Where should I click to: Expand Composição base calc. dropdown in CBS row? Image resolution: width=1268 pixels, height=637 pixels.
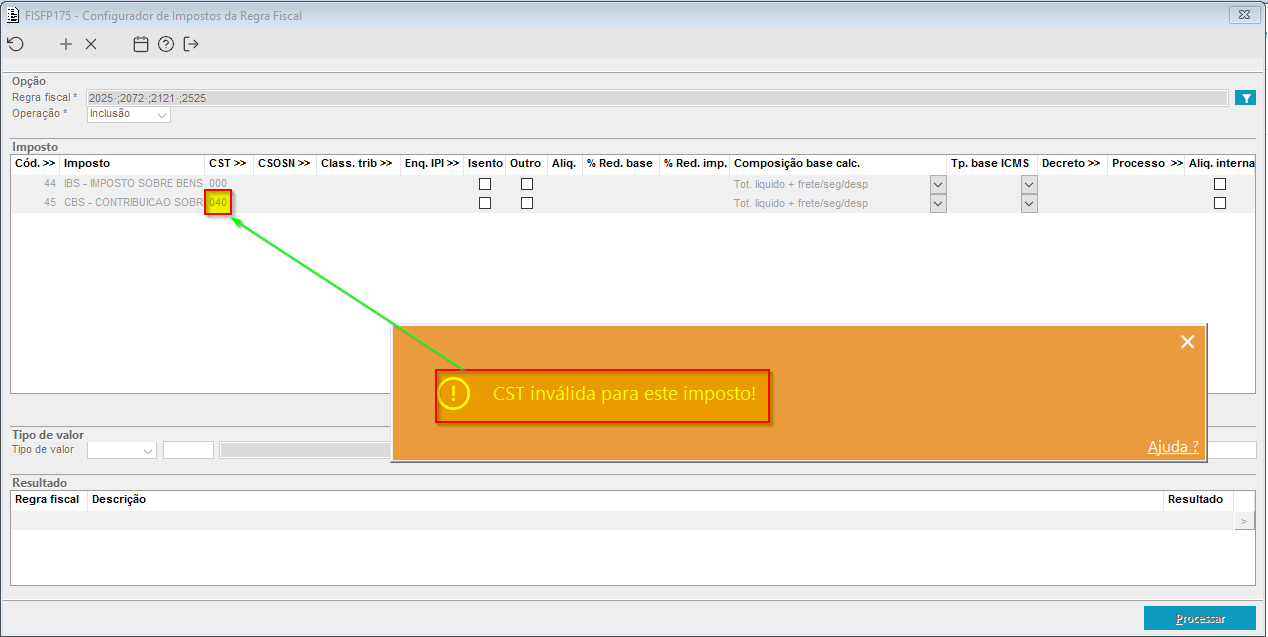(x=938, y=203)
